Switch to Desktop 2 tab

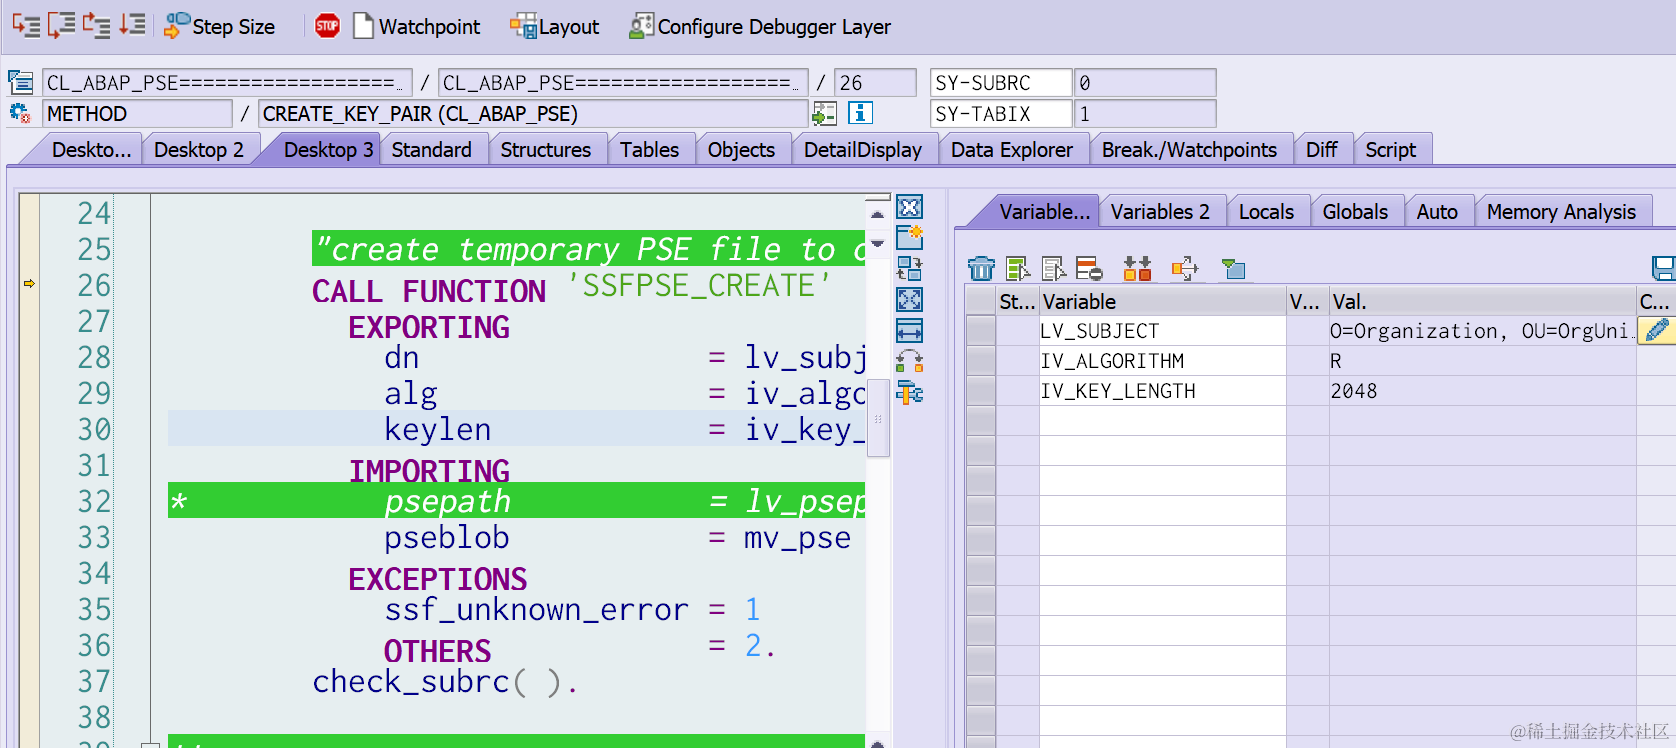[199, 150]
